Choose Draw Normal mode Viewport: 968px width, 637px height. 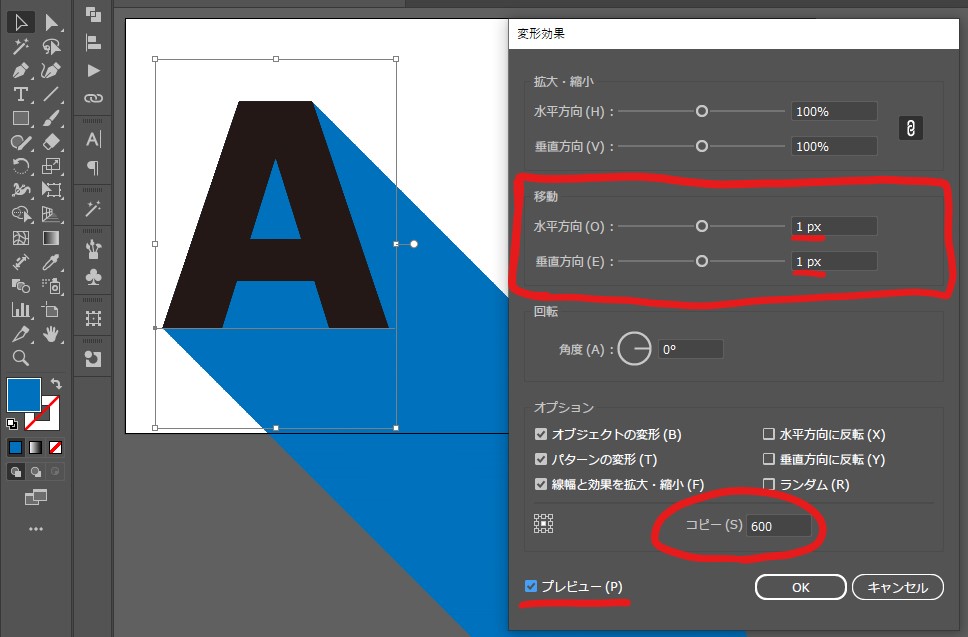click(x=16, y=472)
